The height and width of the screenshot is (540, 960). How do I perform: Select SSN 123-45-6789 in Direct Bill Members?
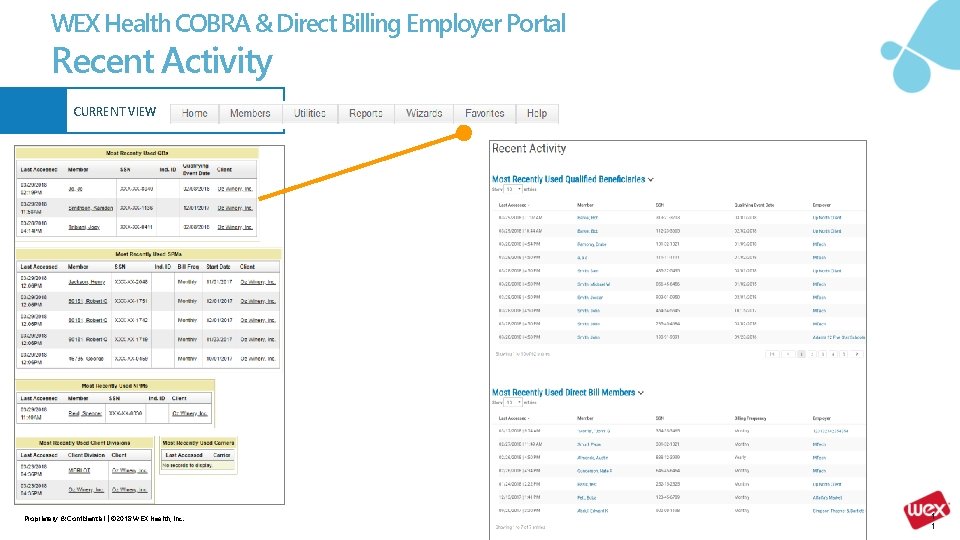(x=667, y=498)
